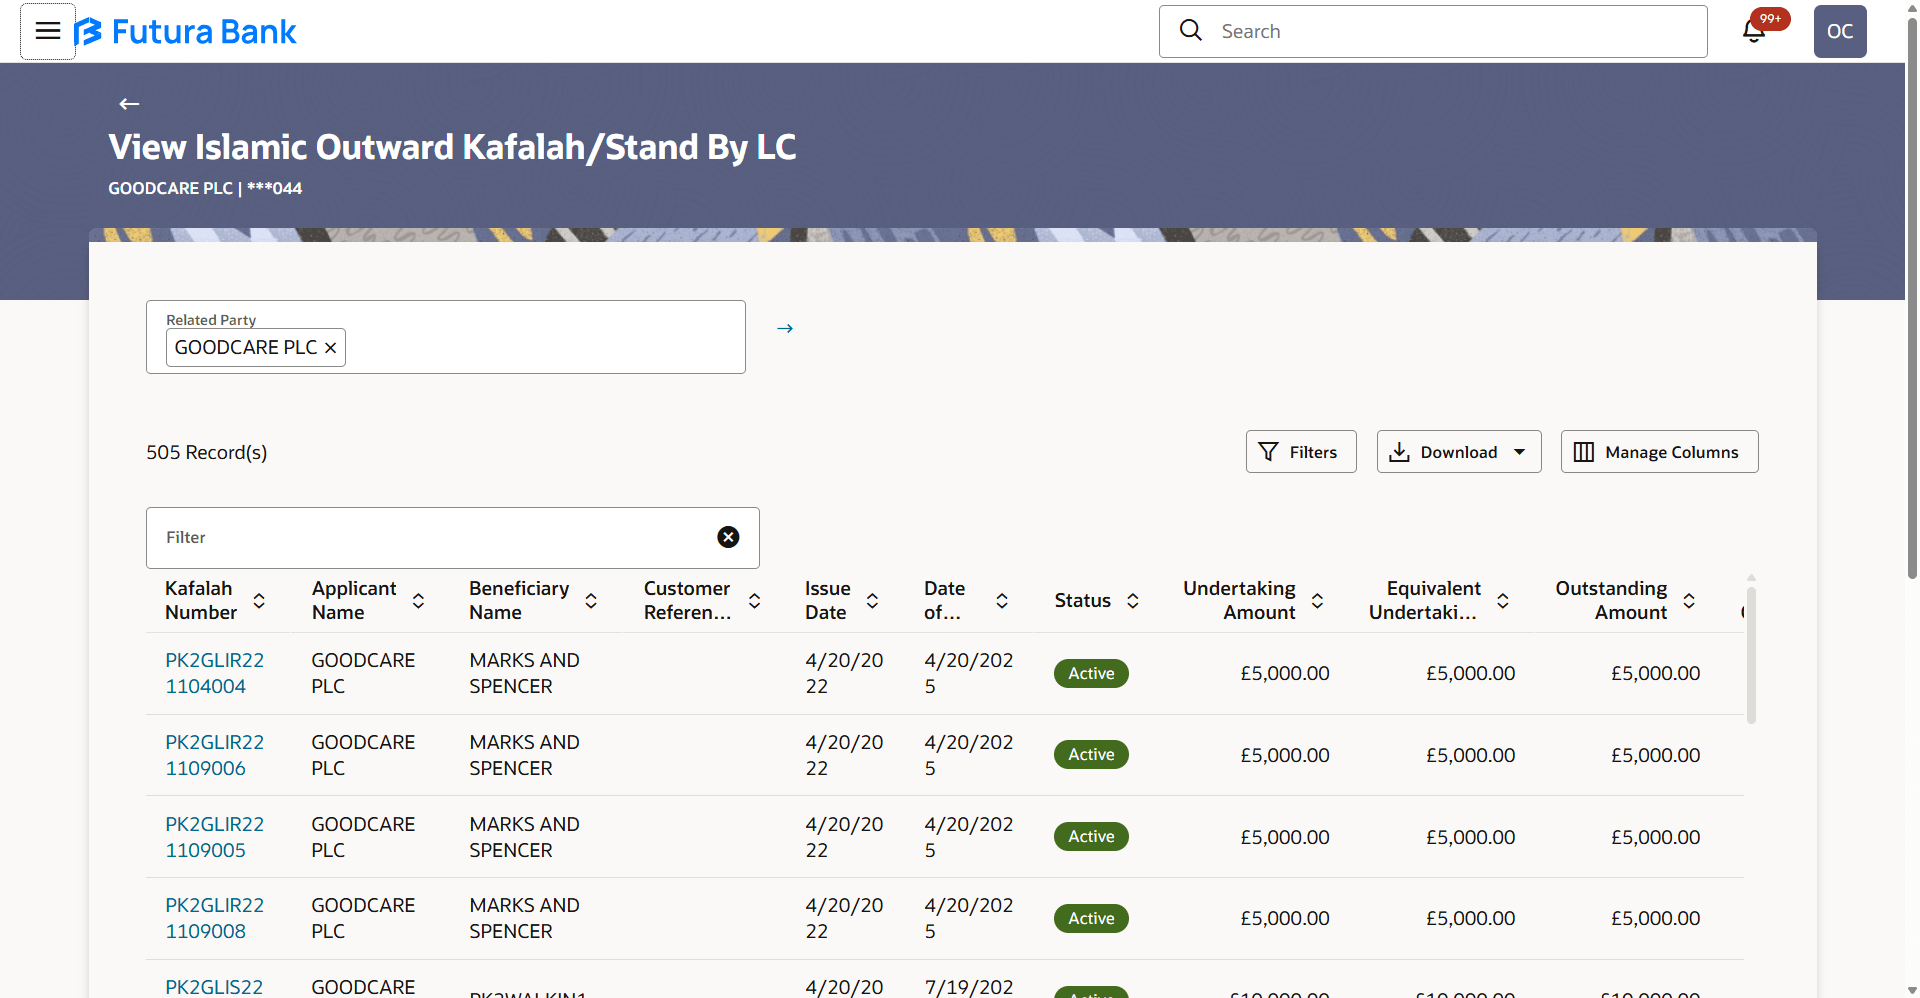
Task: Remove the GOODCARE PLC related party chip
Action: tap(330, 348)
